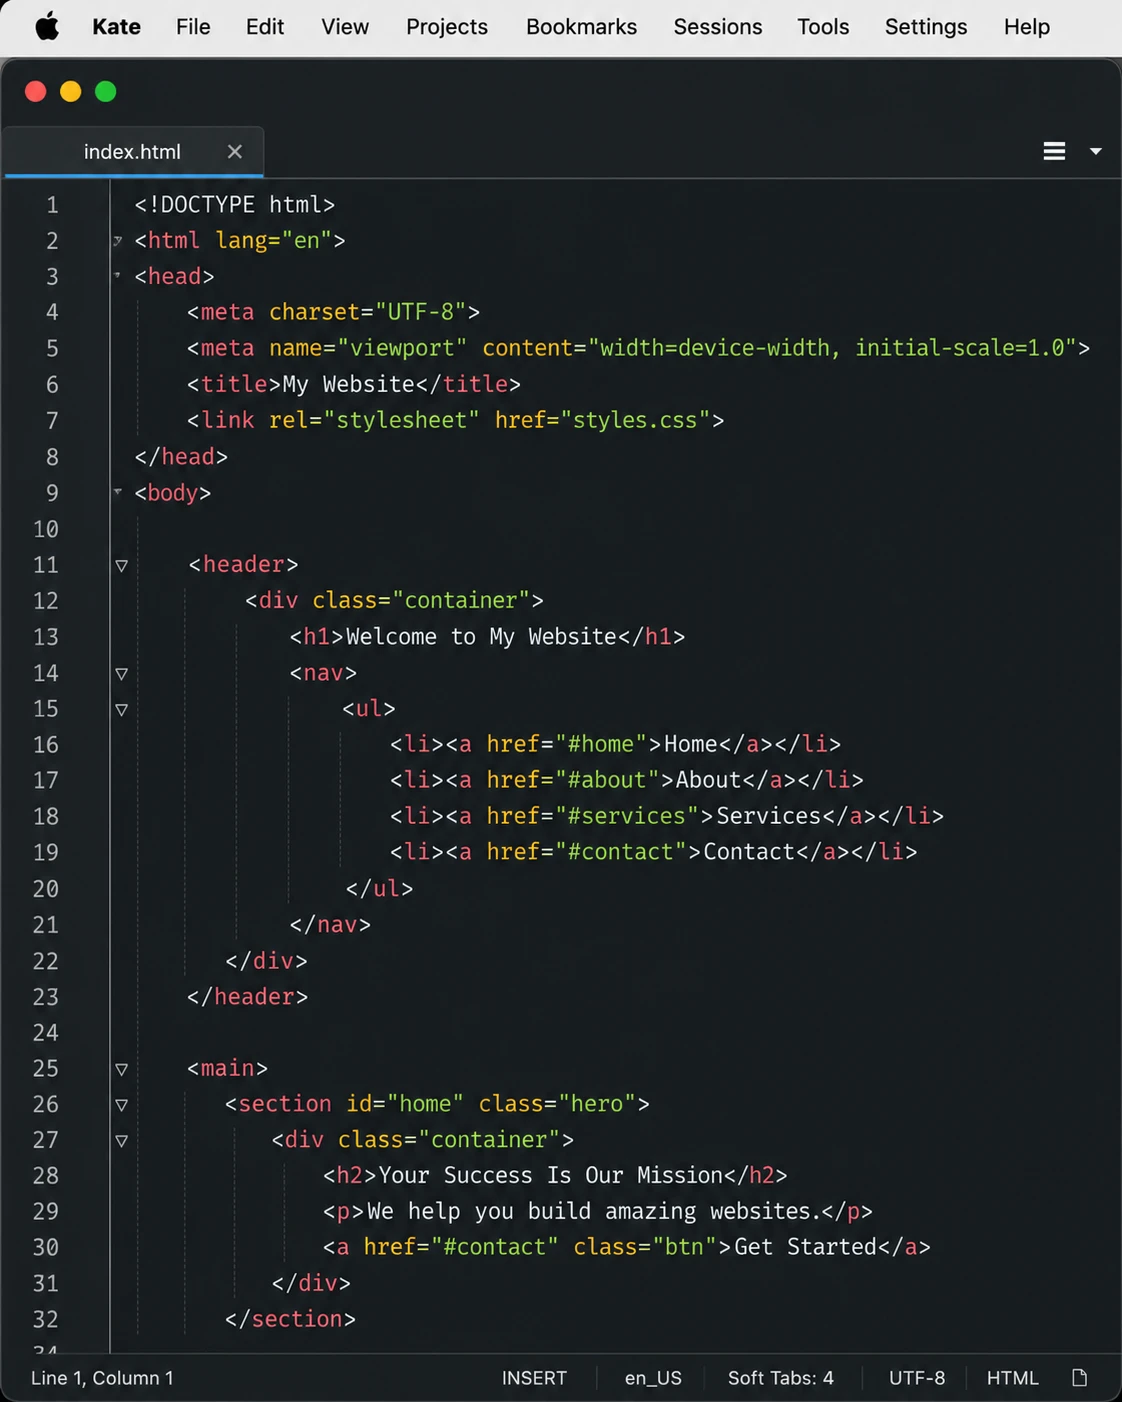Click "hero" class value on line 26
Screen dimensions: 1122x1402
pos(597,1104)
